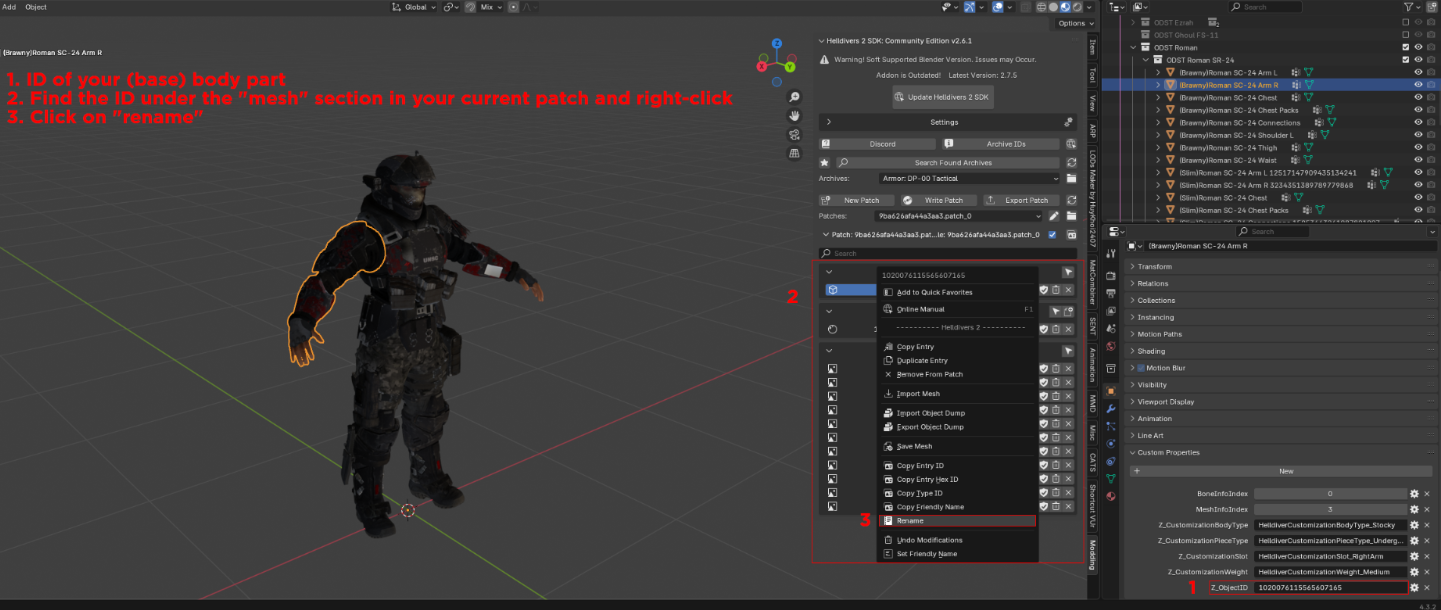The image size is (1441, 610).
Task: Click the camera view icon in viewport
Action: pos(794,134)
